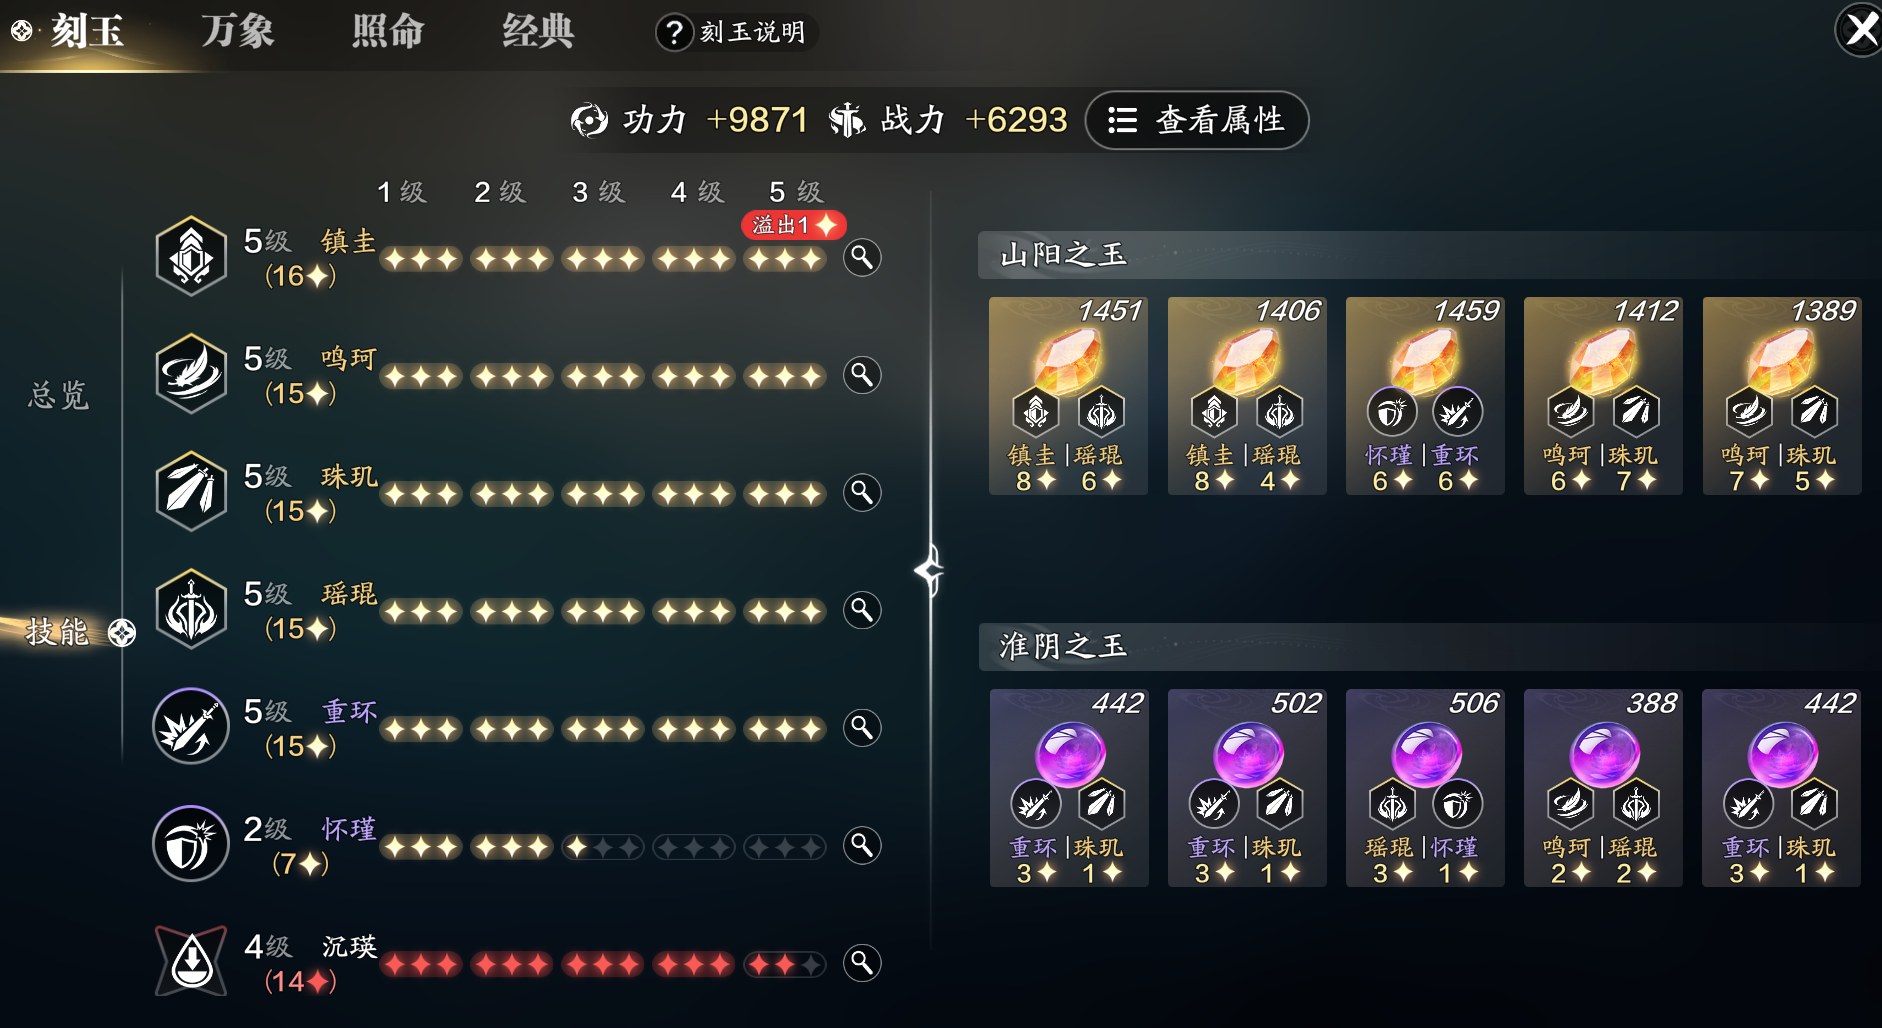This screenshot has width=1882, height=1028.
Task: Select the 1459 怀瑾 重环 jade card
Action: coord(1425,396)
